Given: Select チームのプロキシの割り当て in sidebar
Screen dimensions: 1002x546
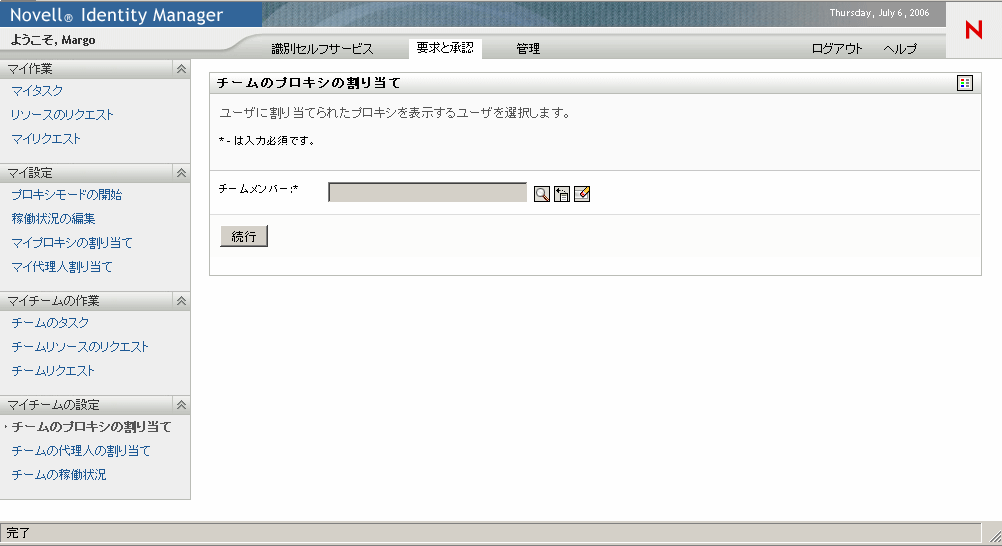Looking at the screenshot, I should point(91,427).
